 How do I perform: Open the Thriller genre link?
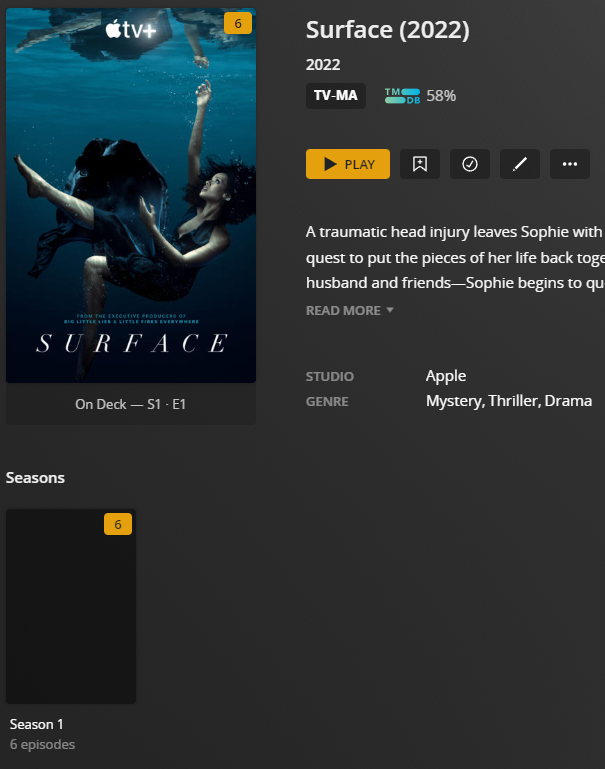tap(513, 401)
